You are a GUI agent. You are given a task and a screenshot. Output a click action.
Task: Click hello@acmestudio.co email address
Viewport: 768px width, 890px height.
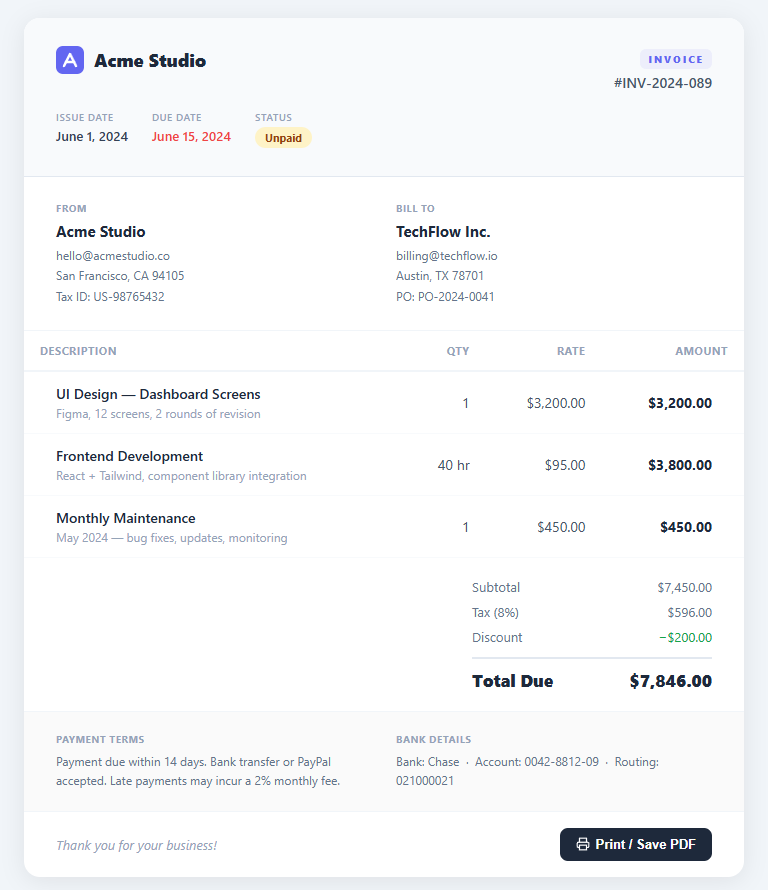tap(113, 256)
